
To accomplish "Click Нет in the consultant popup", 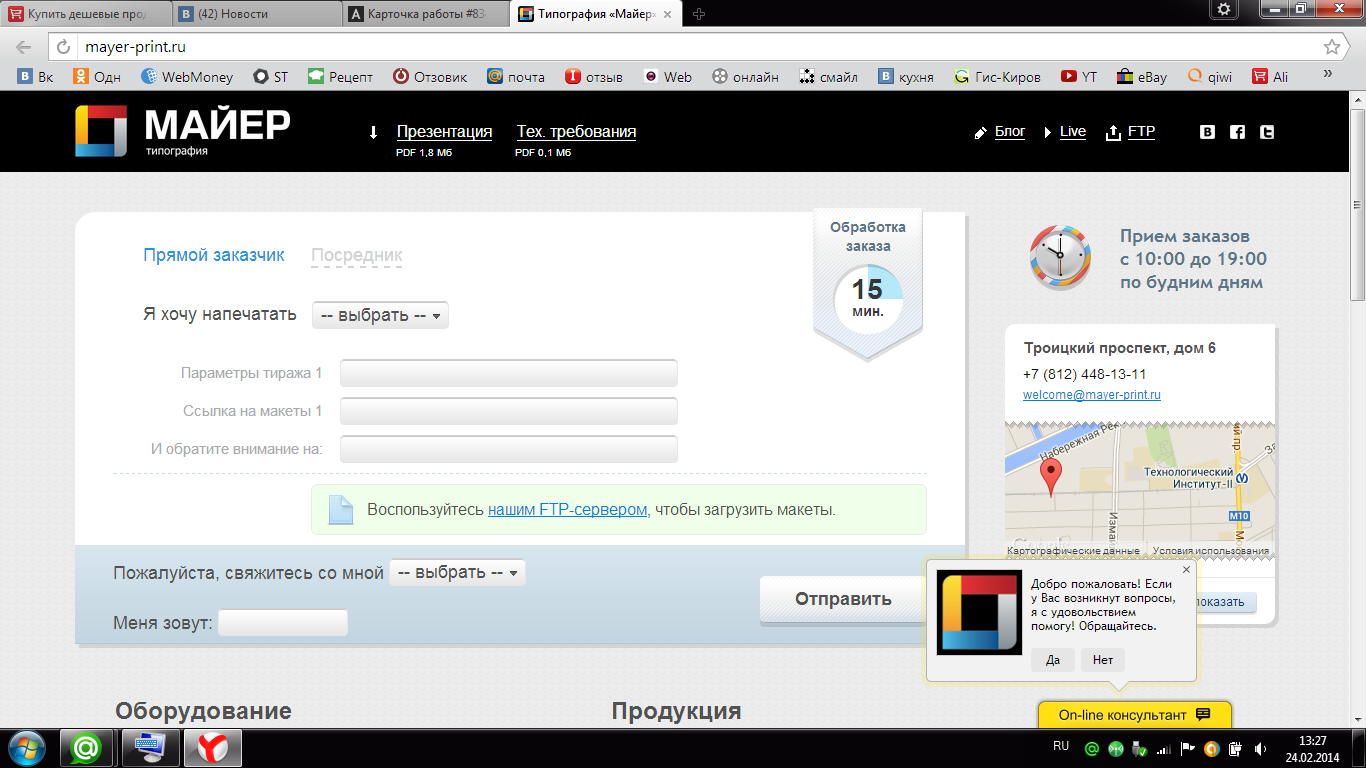I will 1103,660.
